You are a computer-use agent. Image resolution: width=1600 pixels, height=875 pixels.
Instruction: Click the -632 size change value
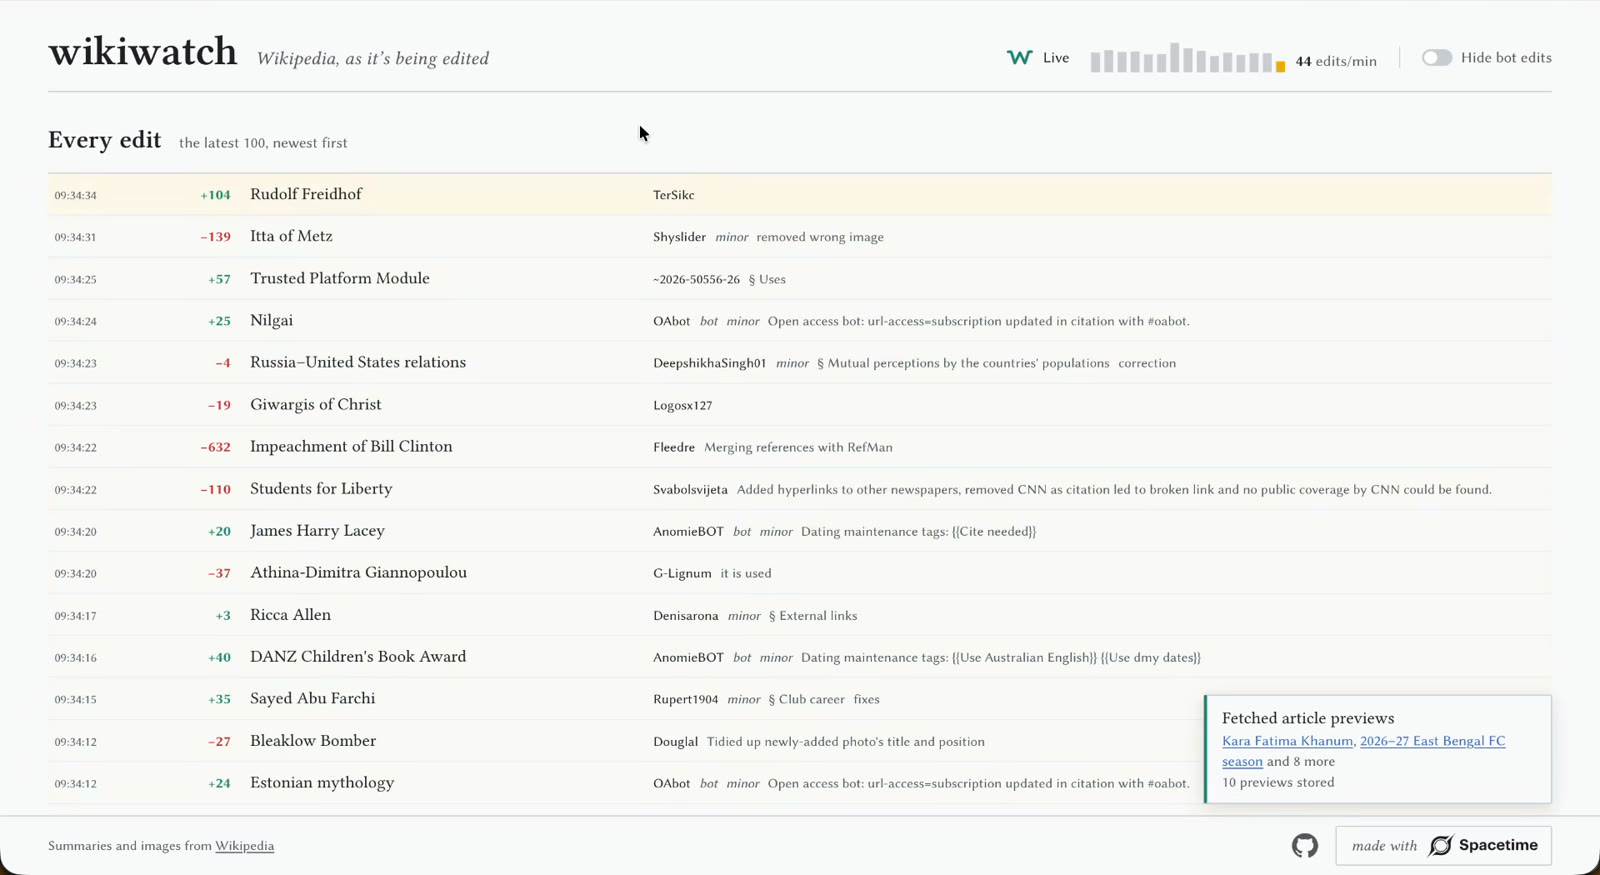click(x=215, y=447)
